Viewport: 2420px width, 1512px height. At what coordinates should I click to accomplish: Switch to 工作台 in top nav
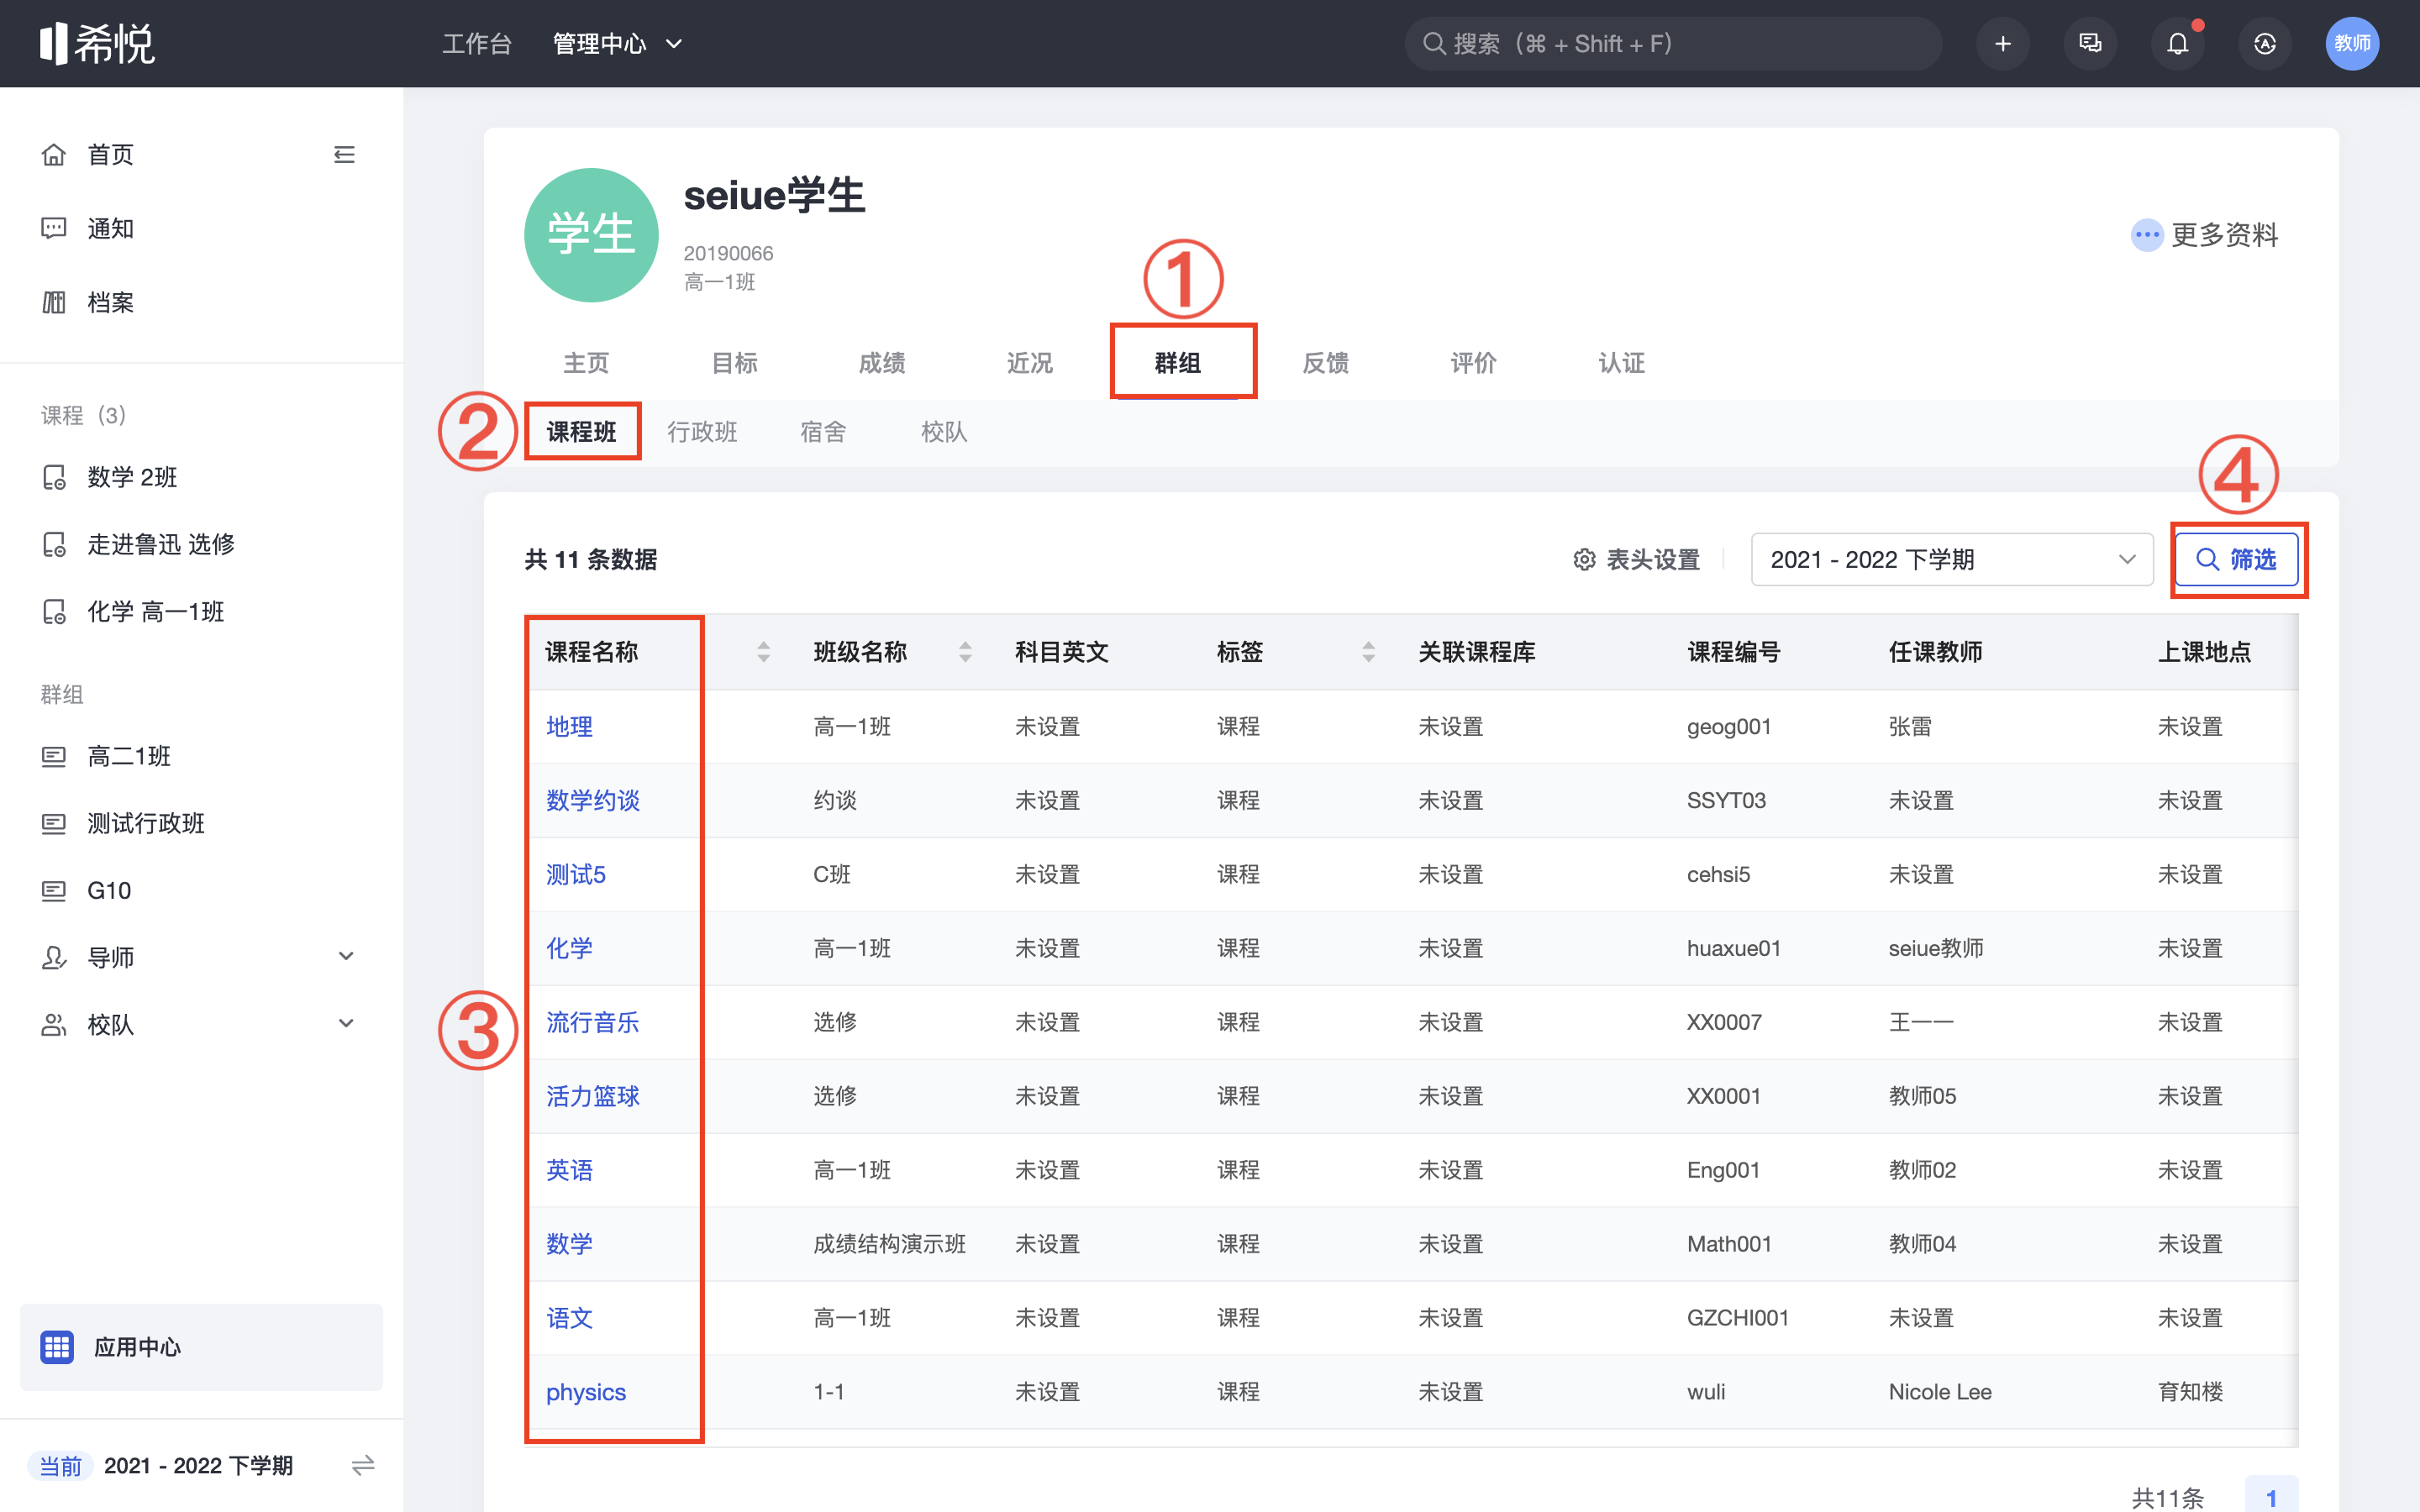(x=477, y=44)
